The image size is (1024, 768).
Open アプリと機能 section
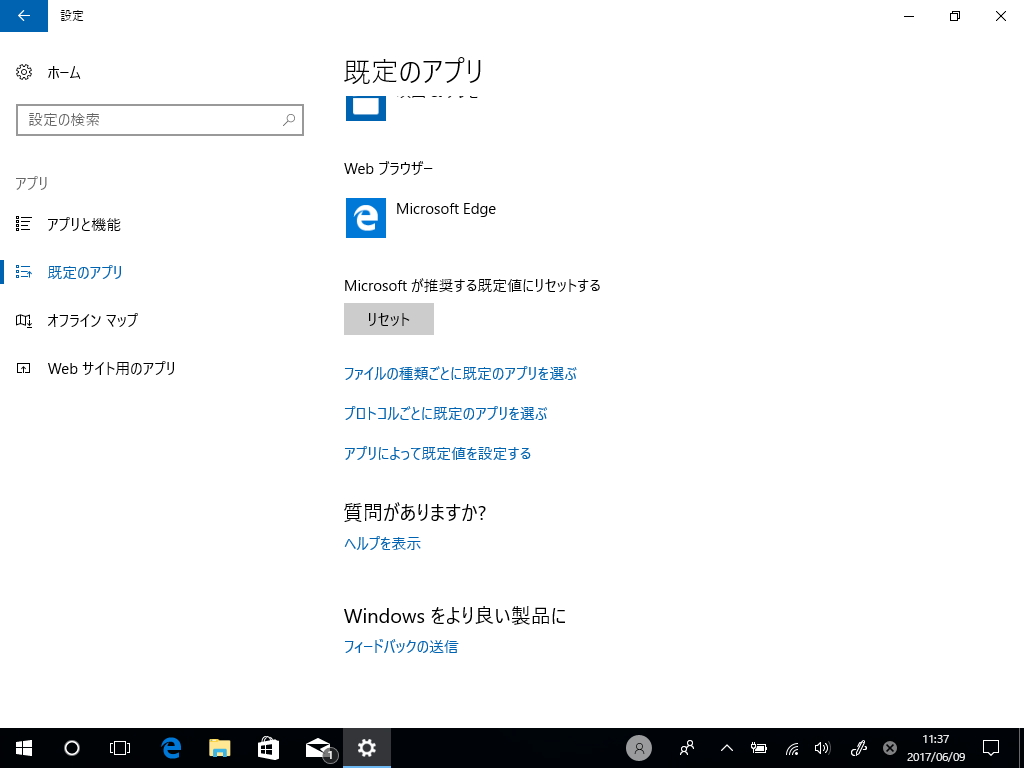pos(84,225)
